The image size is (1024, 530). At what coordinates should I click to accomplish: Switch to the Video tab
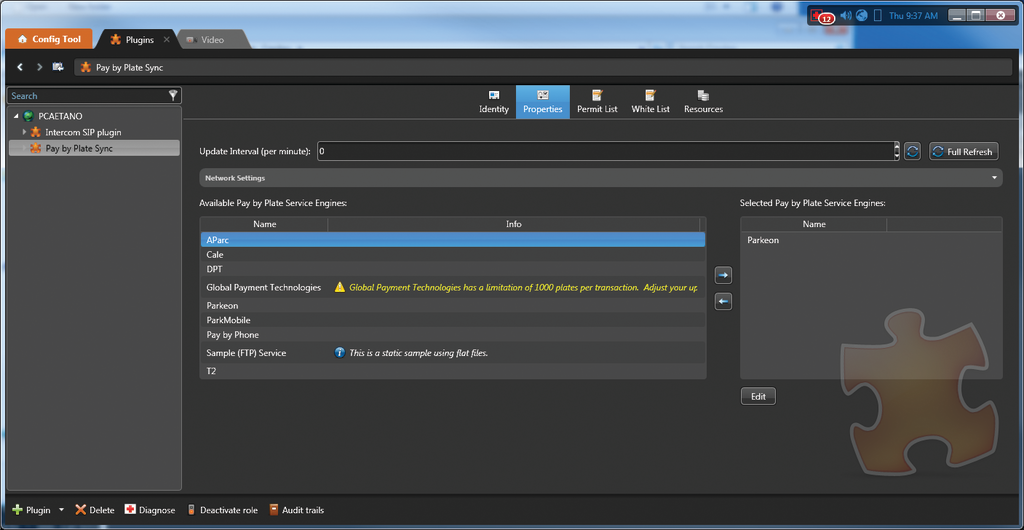tap(214, 40)
